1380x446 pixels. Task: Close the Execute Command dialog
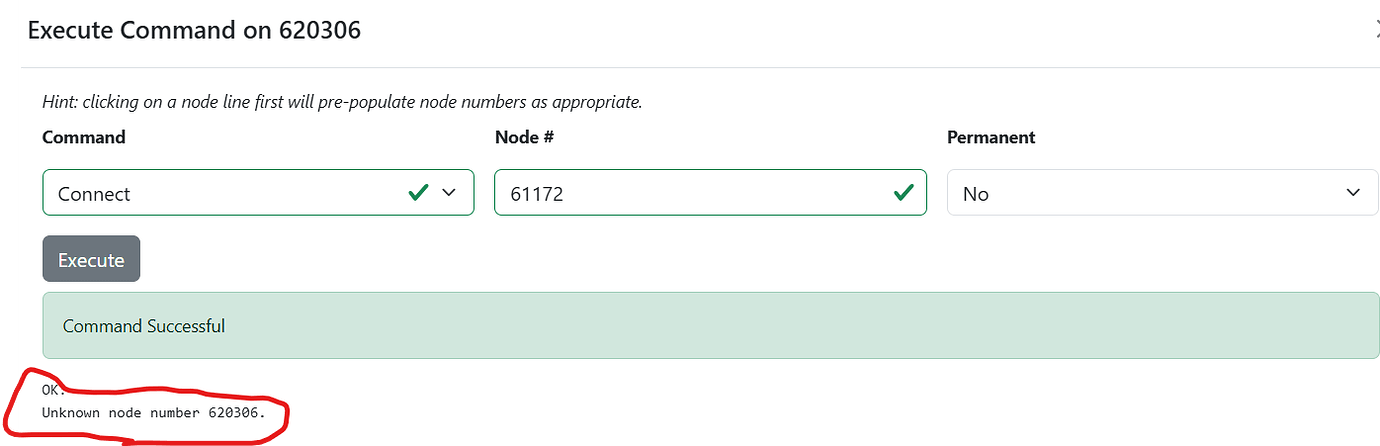coord(1376,30)
